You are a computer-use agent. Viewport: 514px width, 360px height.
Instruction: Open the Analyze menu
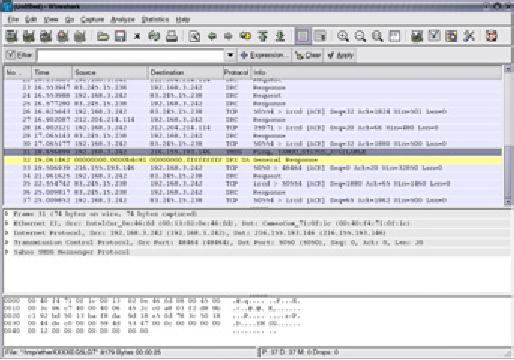[x=122, y=19]
